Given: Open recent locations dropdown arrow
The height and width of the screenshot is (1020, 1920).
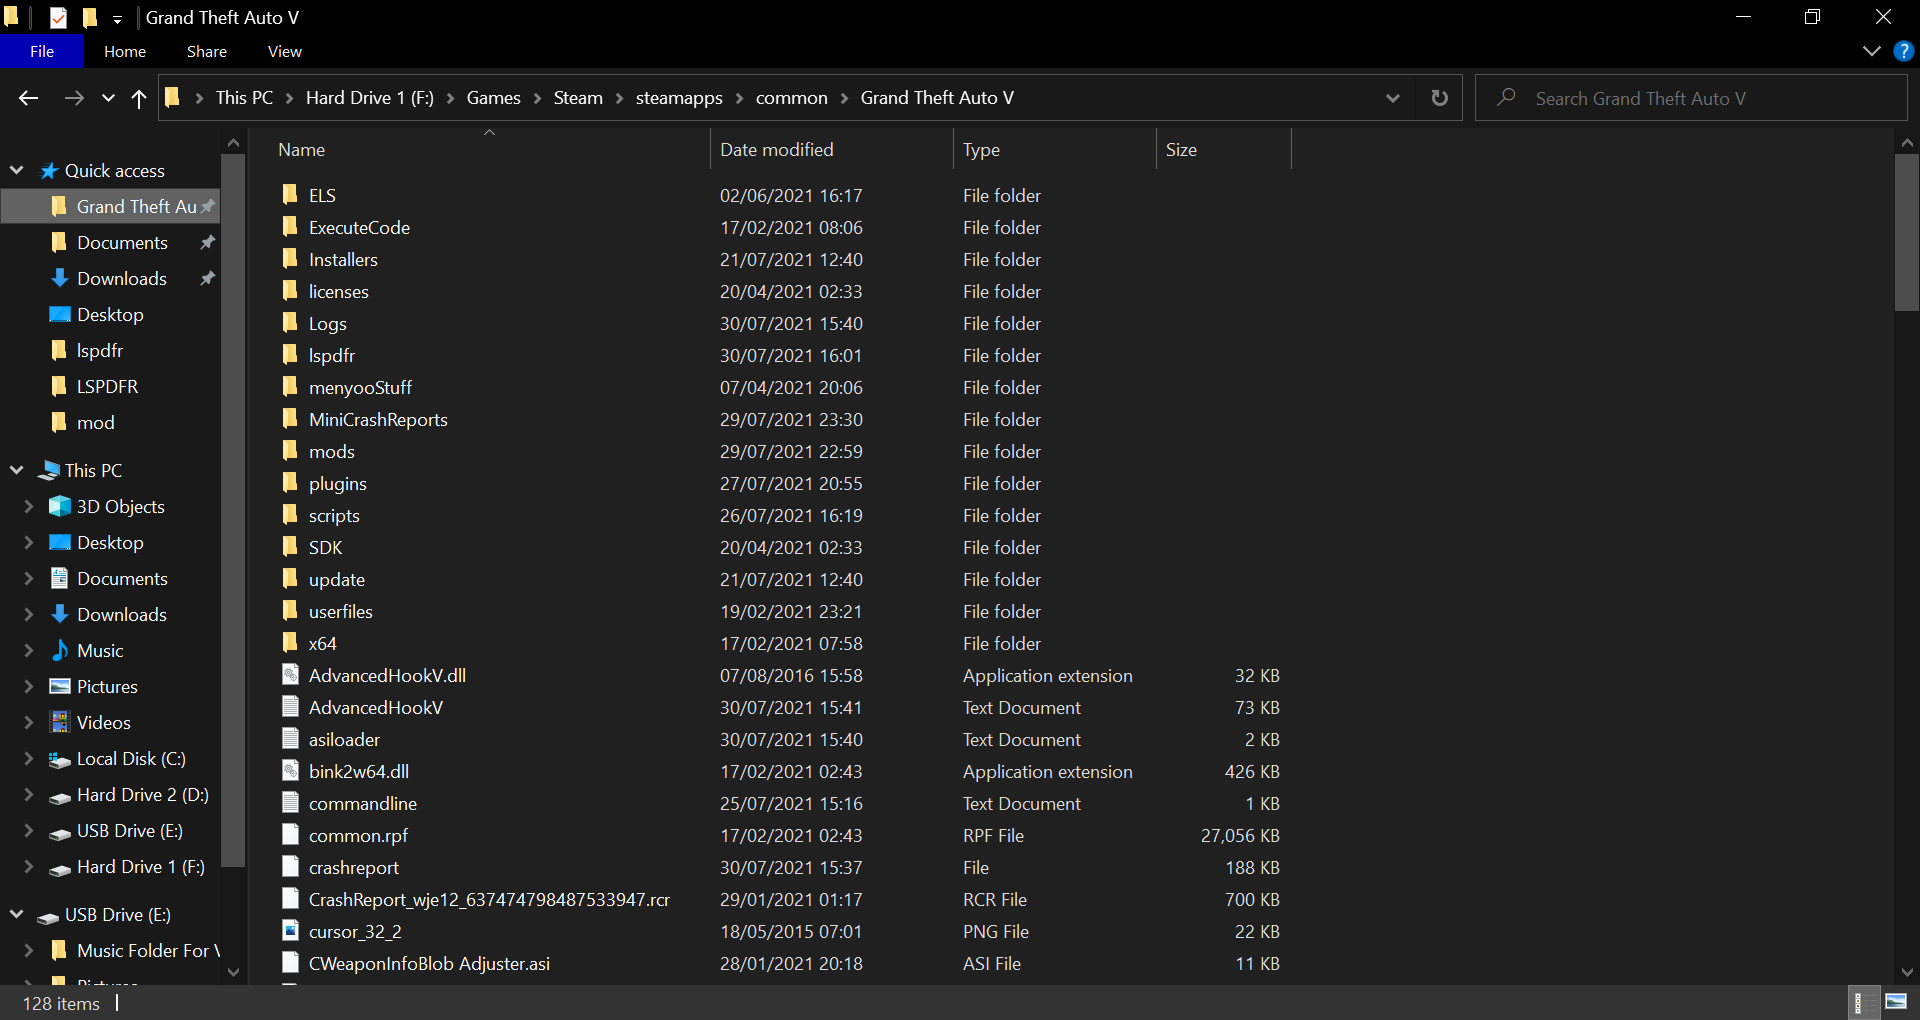Looking at the screenshot, I should pyautogui.click(x=108, y=98).
